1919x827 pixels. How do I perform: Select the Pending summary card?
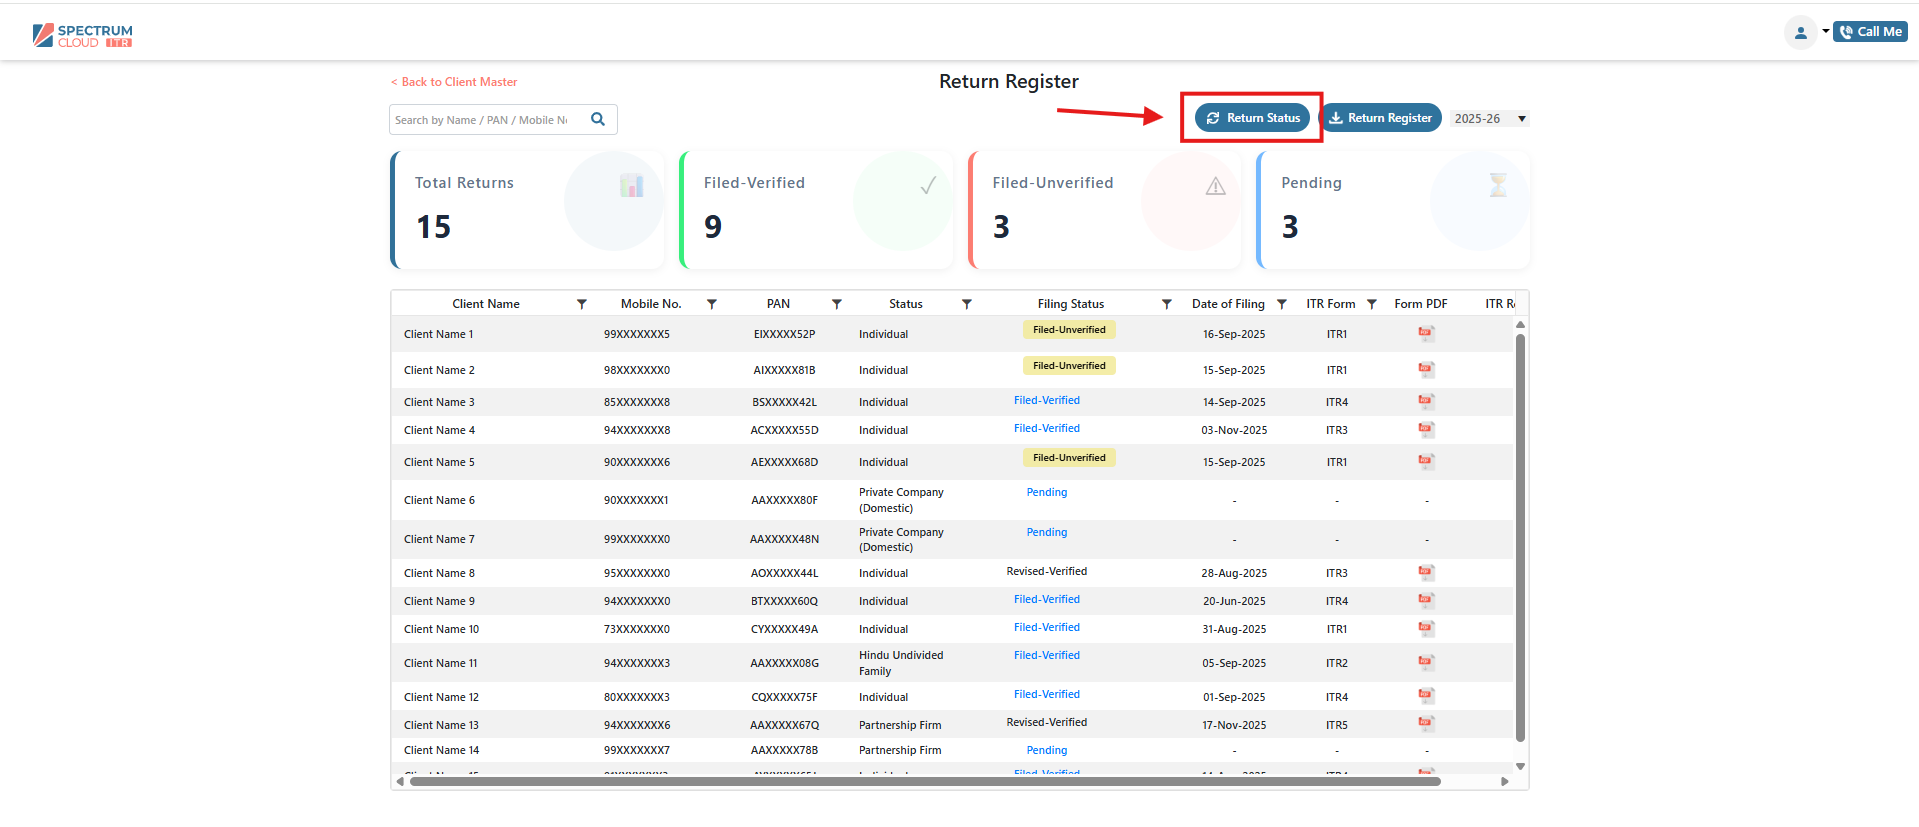(1392, 210)
